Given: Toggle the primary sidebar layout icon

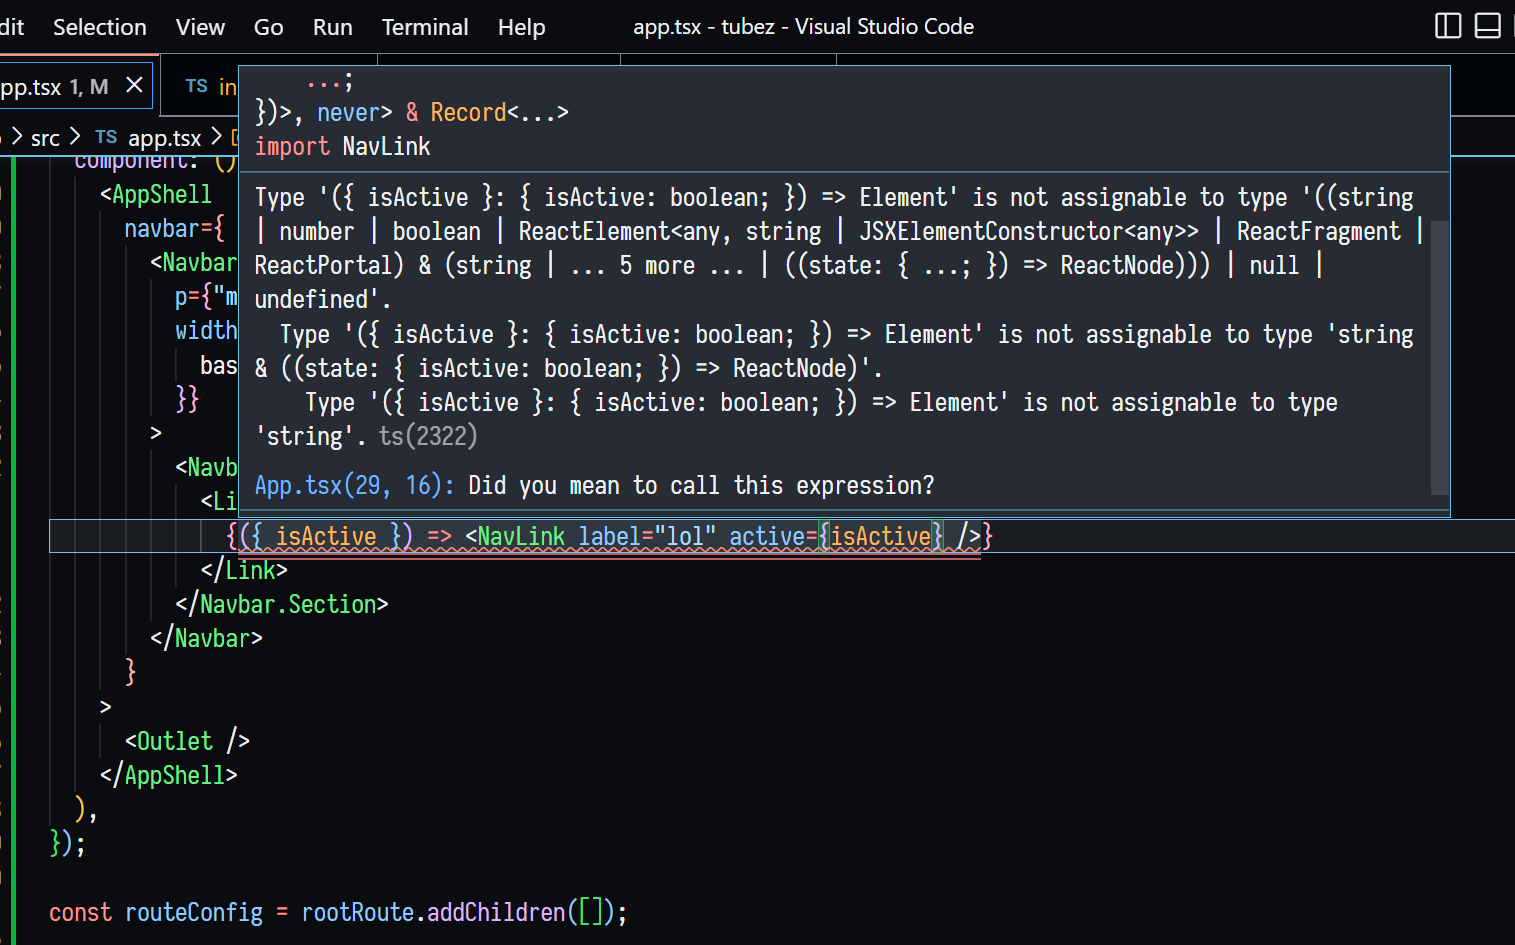Looking at the screenshot, I should 1447,26.
